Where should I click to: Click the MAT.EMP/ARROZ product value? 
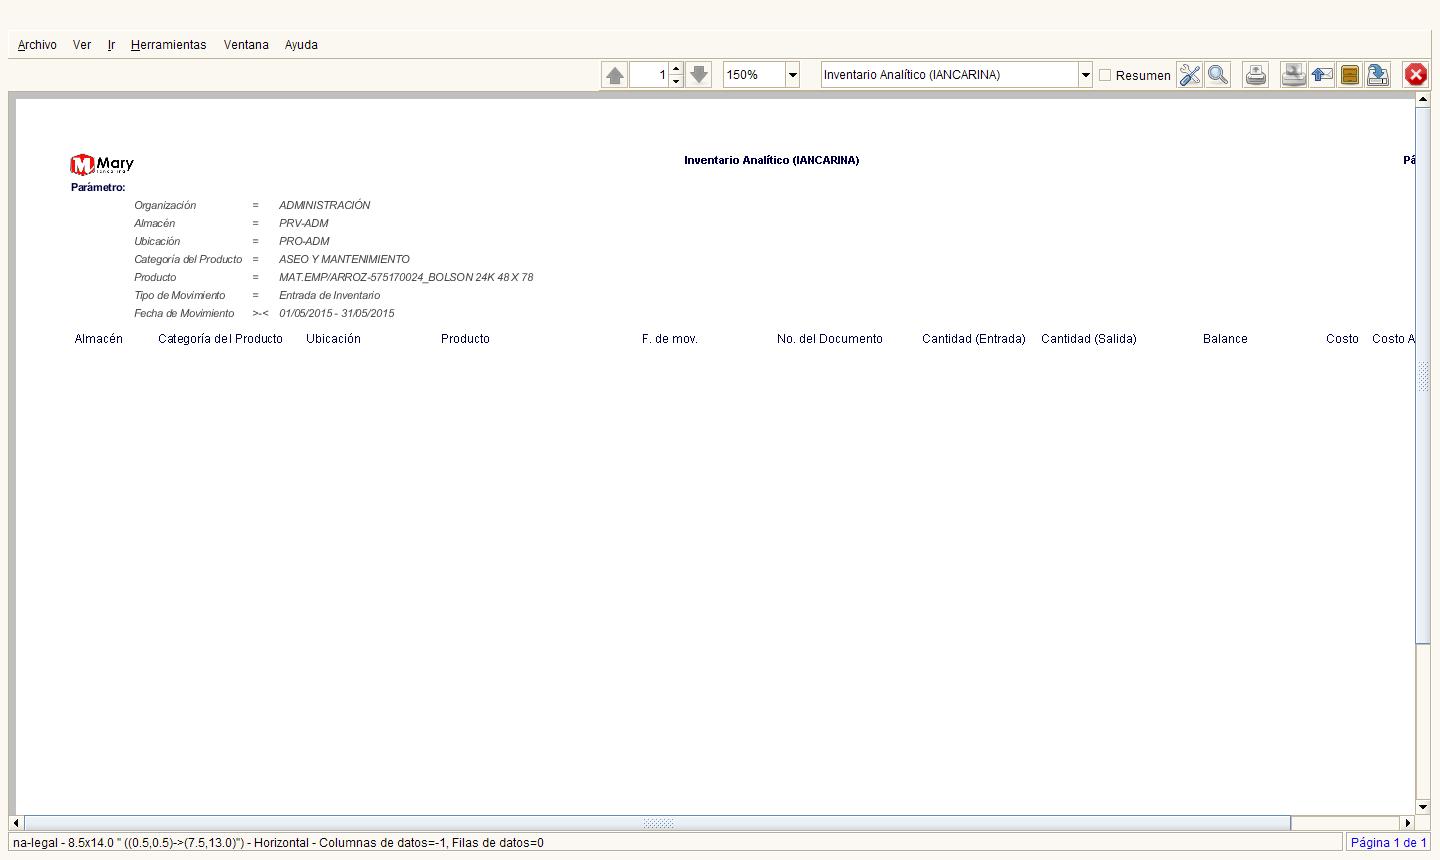(406, 277)
